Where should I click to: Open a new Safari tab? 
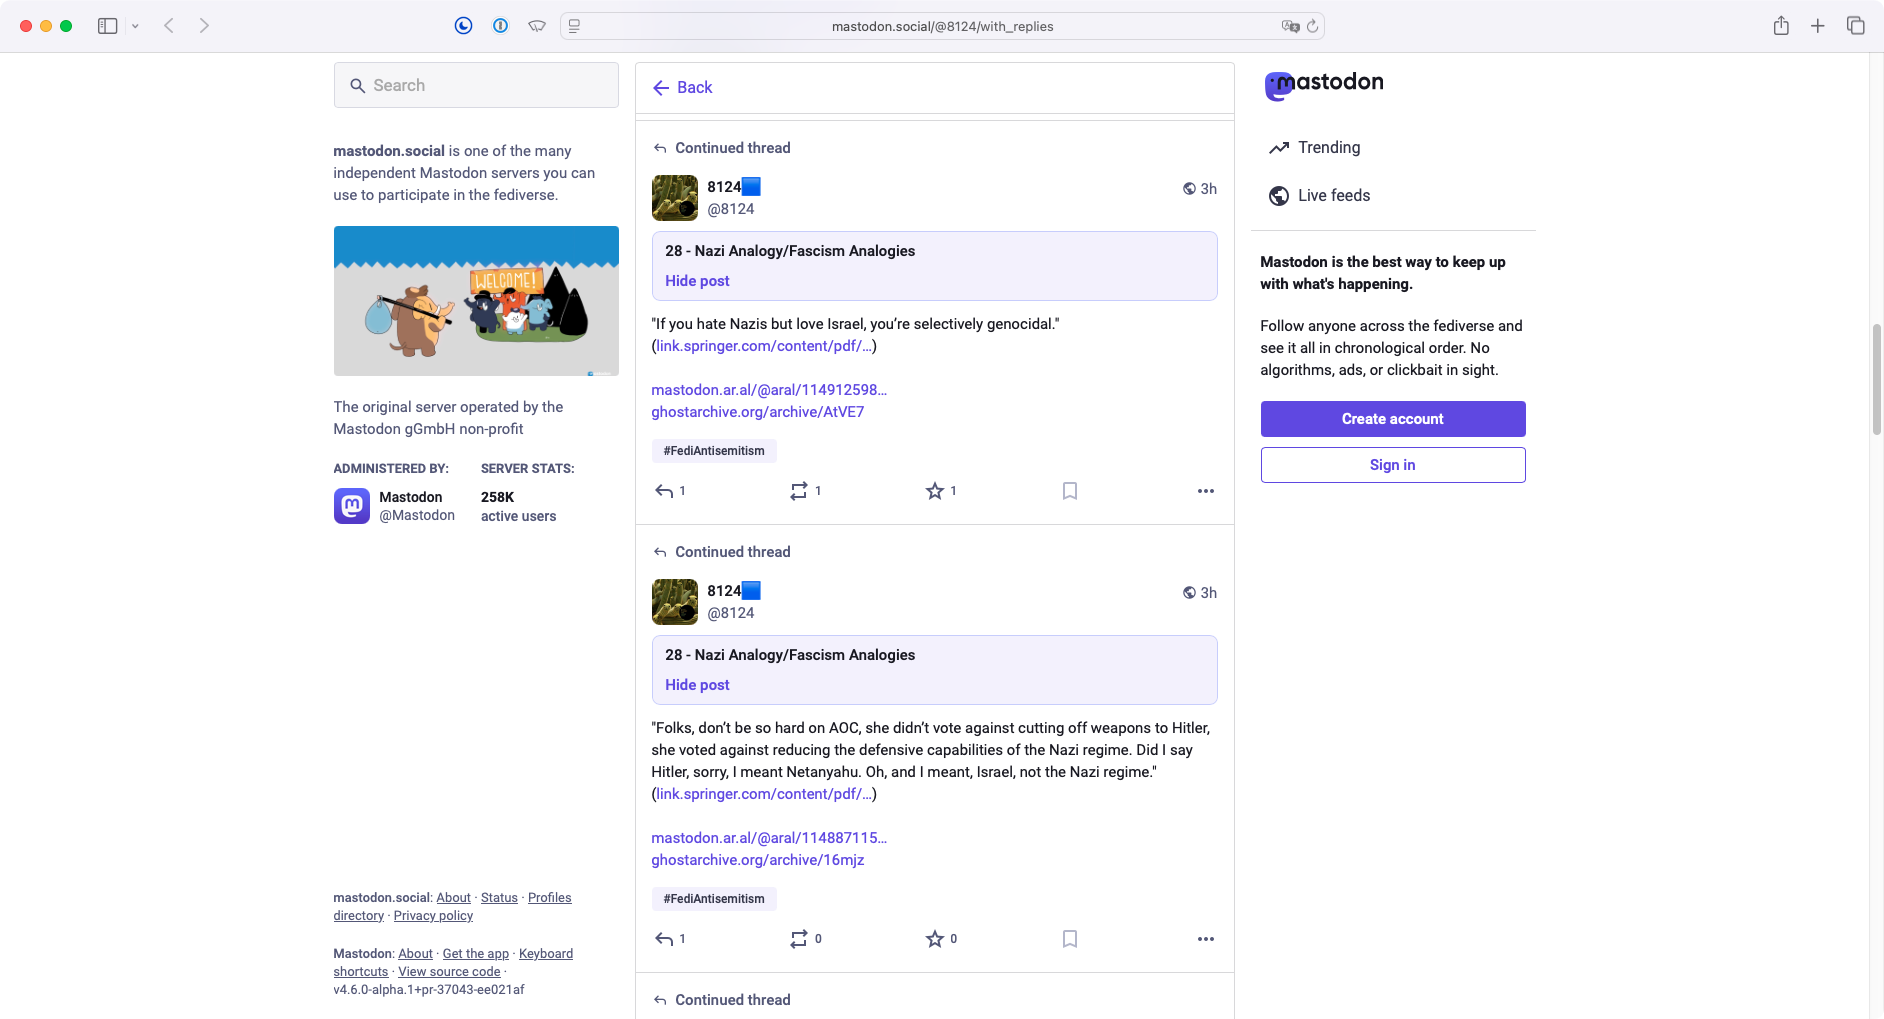click(1818, 26)
